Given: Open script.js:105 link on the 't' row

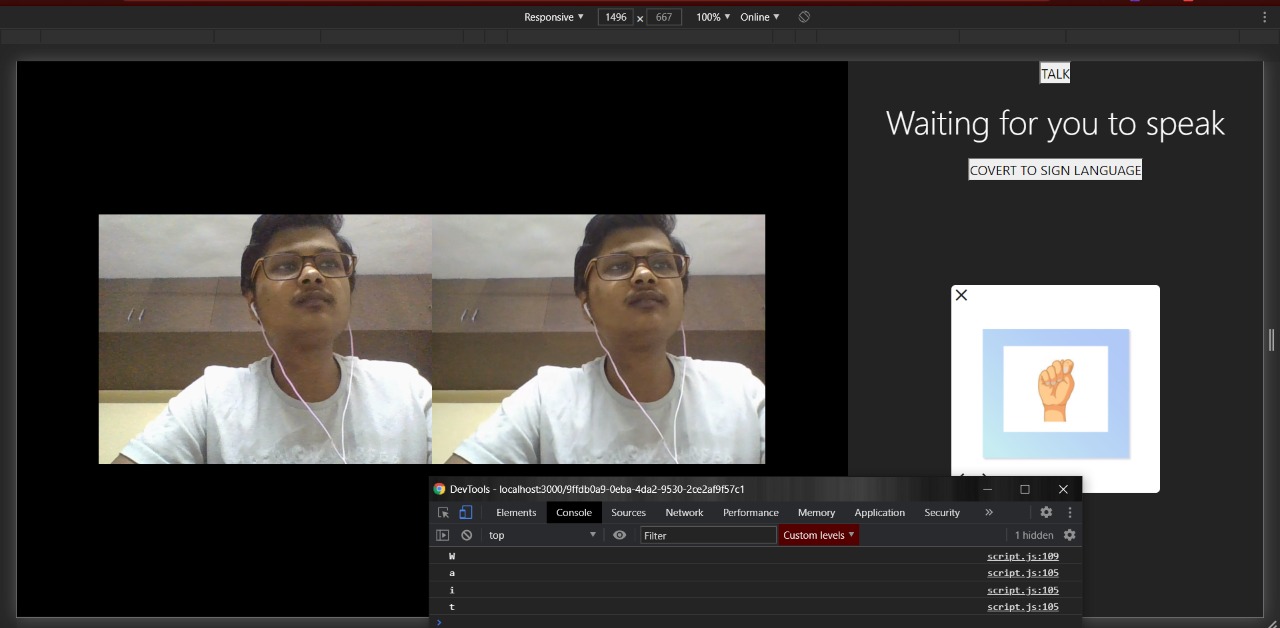Looking at the screenshot, I should click(x=1023, y=607).
